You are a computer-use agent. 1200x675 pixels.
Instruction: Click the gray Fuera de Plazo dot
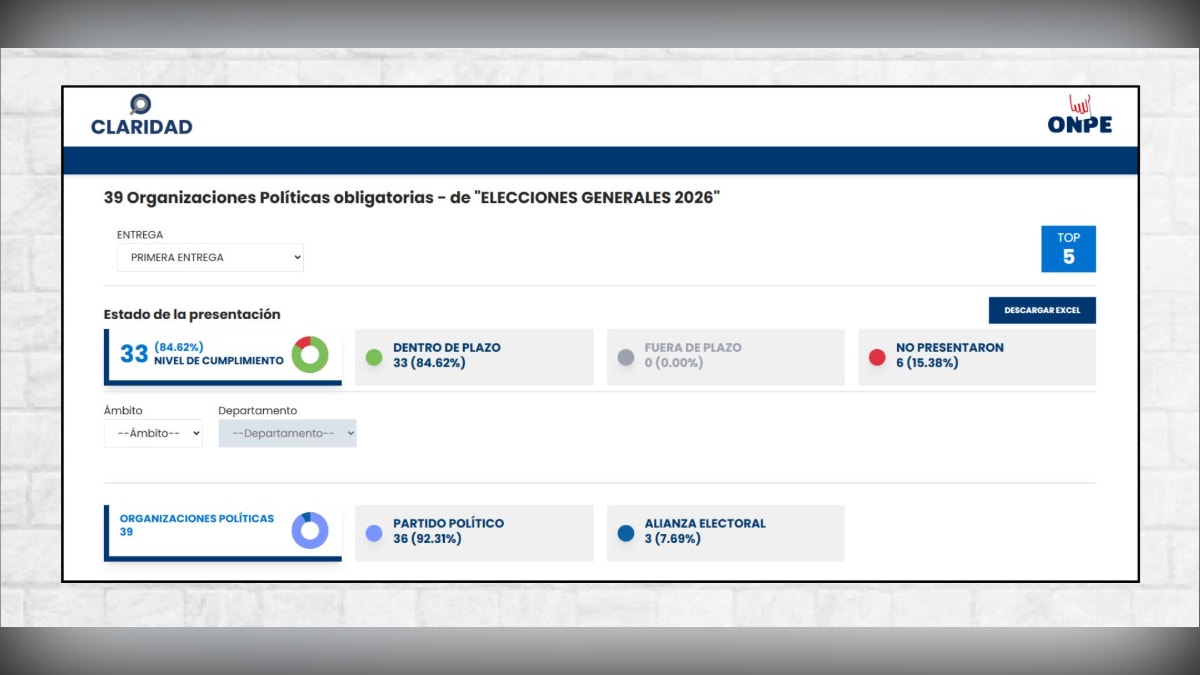(x=626, y=357)
